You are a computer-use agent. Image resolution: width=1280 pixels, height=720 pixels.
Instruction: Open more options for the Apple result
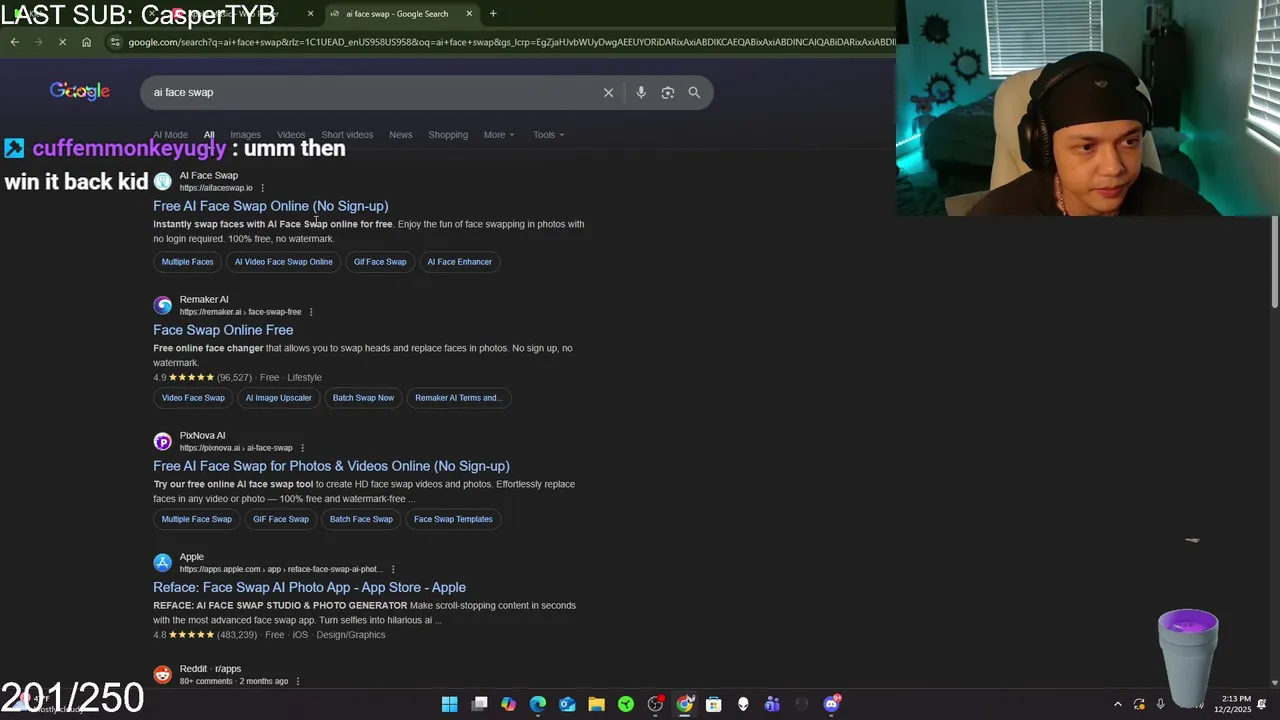click(x=392, y=569)
